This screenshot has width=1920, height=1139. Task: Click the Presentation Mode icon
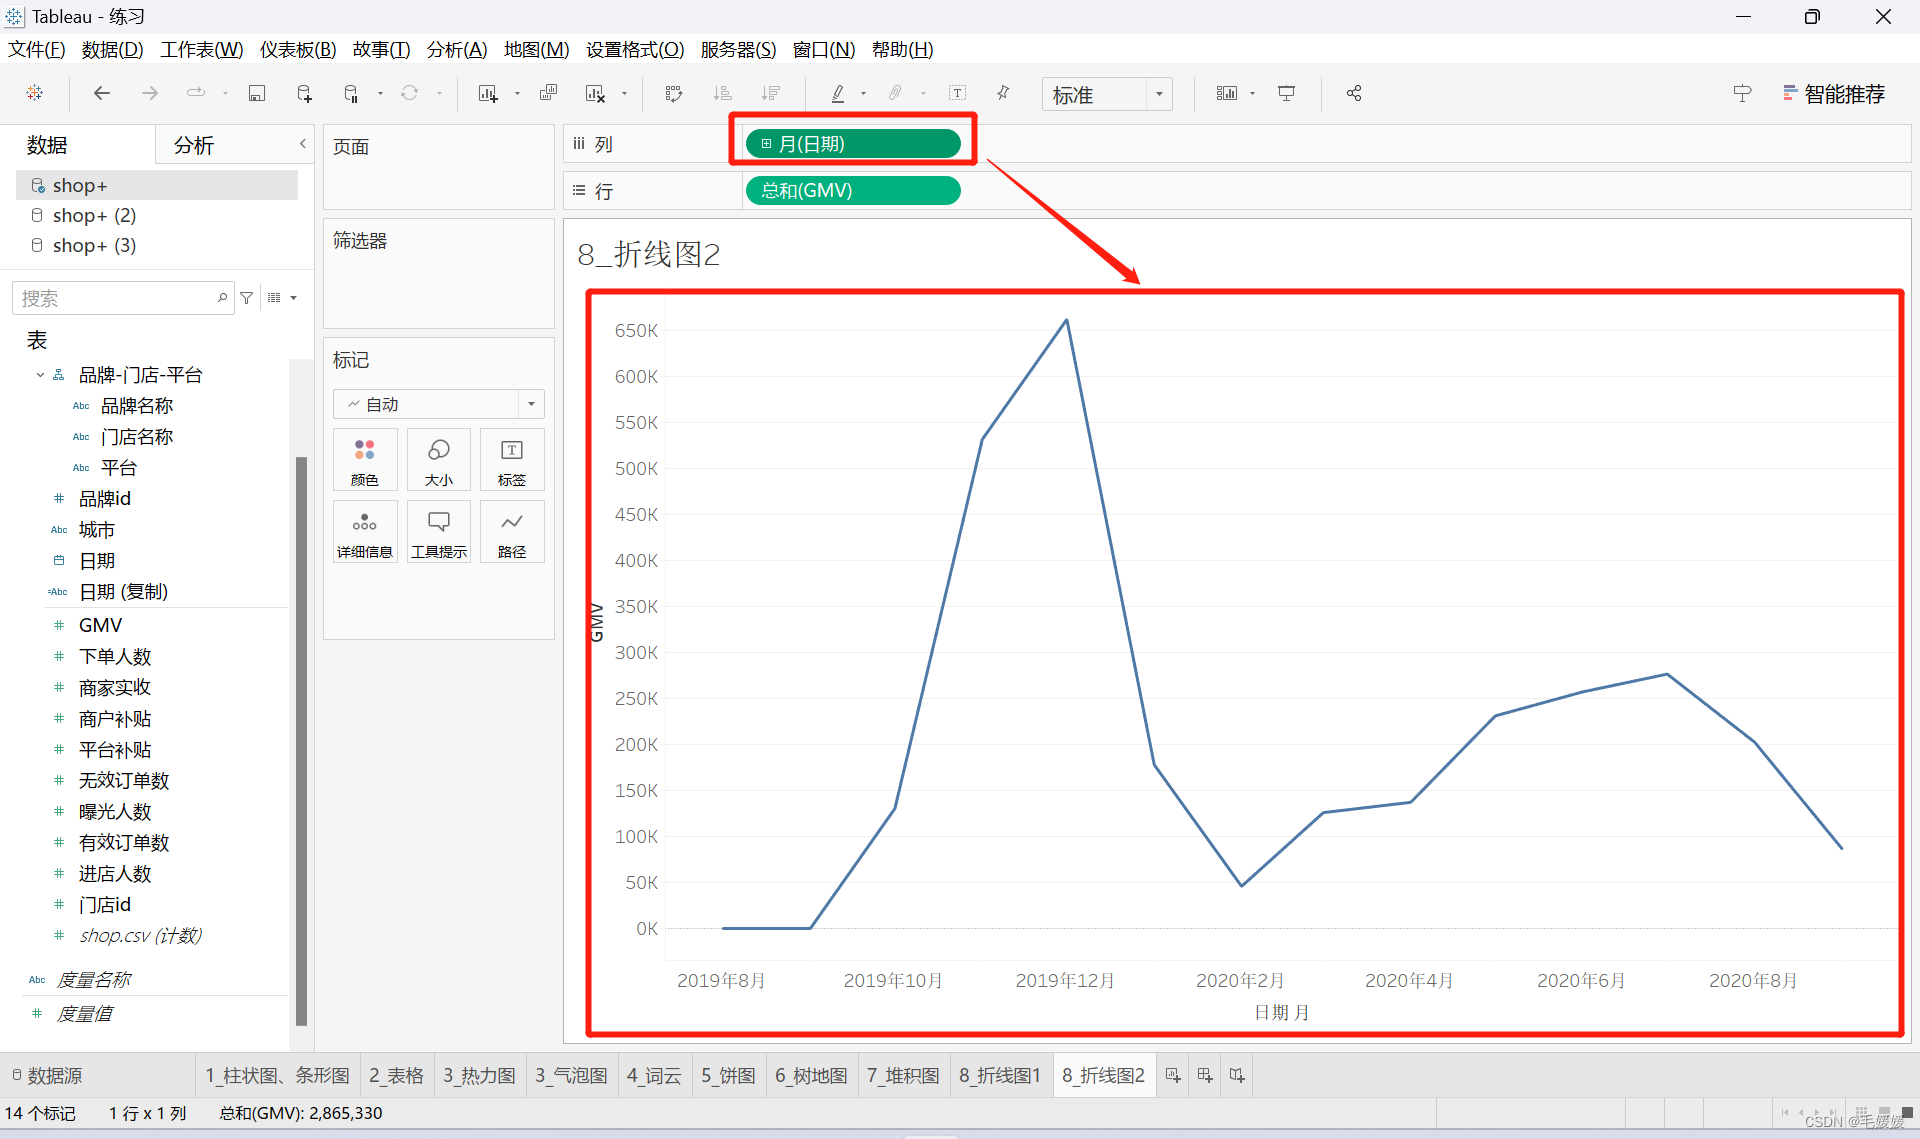coord(1287,93)
